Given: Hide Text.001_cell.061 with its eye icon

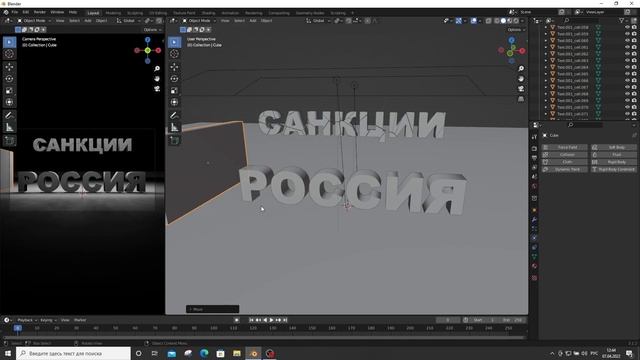Looking at the screenshot, I should 627,47.
